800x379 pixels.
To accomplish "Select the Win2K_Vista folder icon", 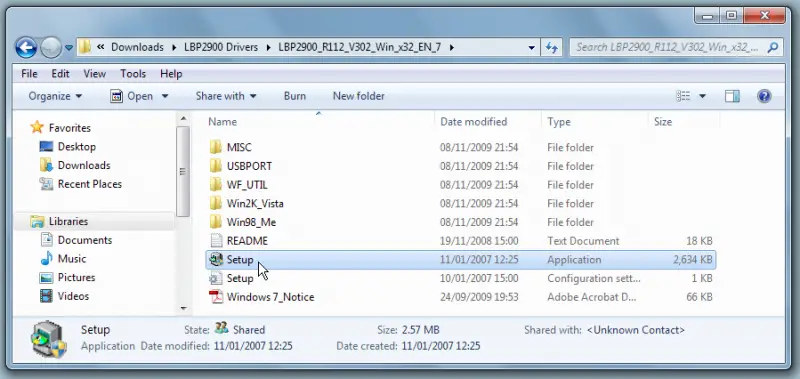I will [216, 204].
